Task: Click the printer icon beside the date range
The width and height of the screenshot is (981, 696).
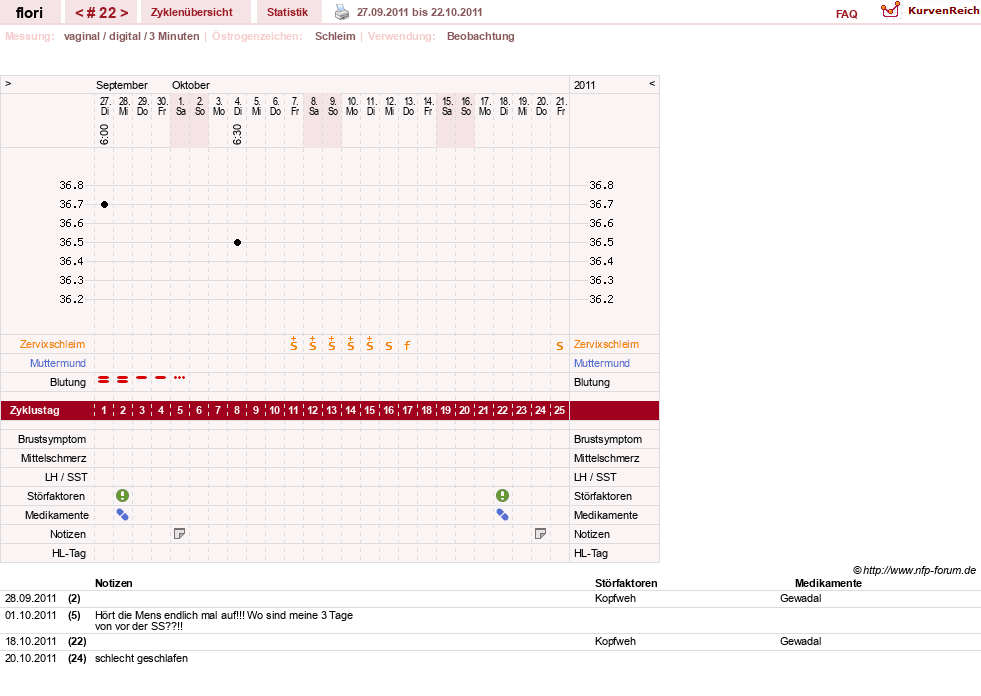Action: pos(342,12)
